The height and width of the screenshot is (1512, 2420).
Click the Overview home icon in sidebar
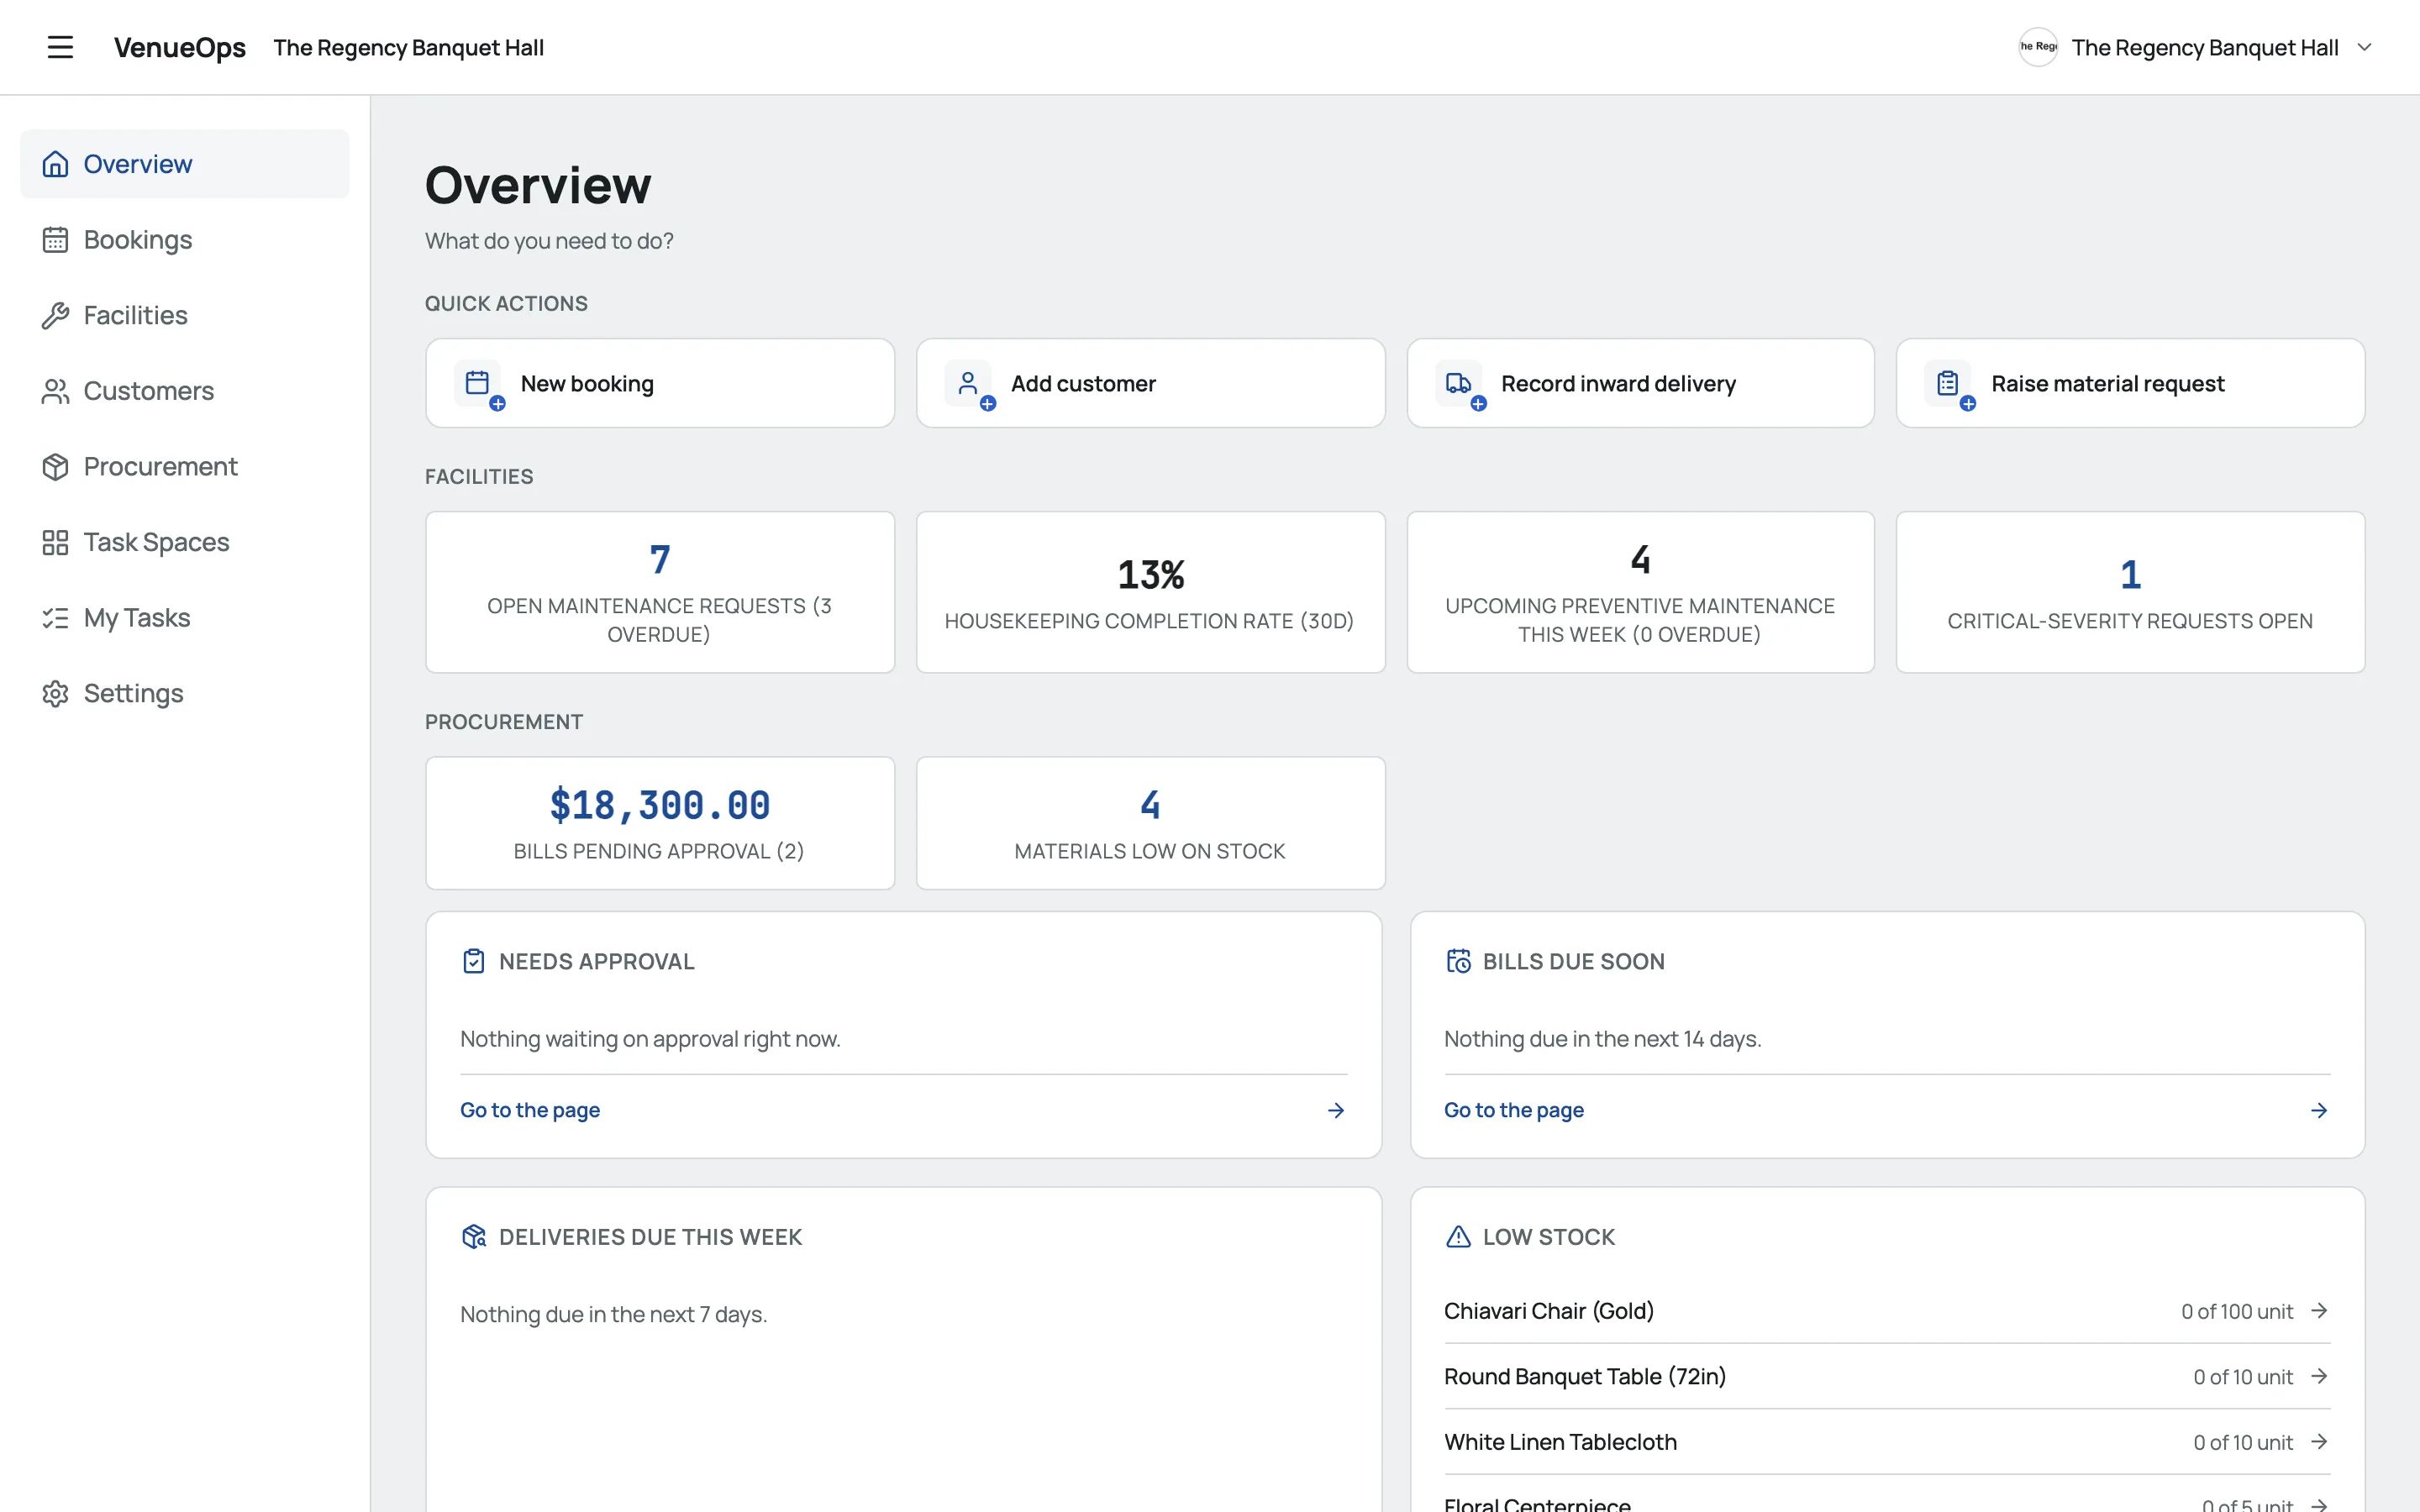point(55,164)
